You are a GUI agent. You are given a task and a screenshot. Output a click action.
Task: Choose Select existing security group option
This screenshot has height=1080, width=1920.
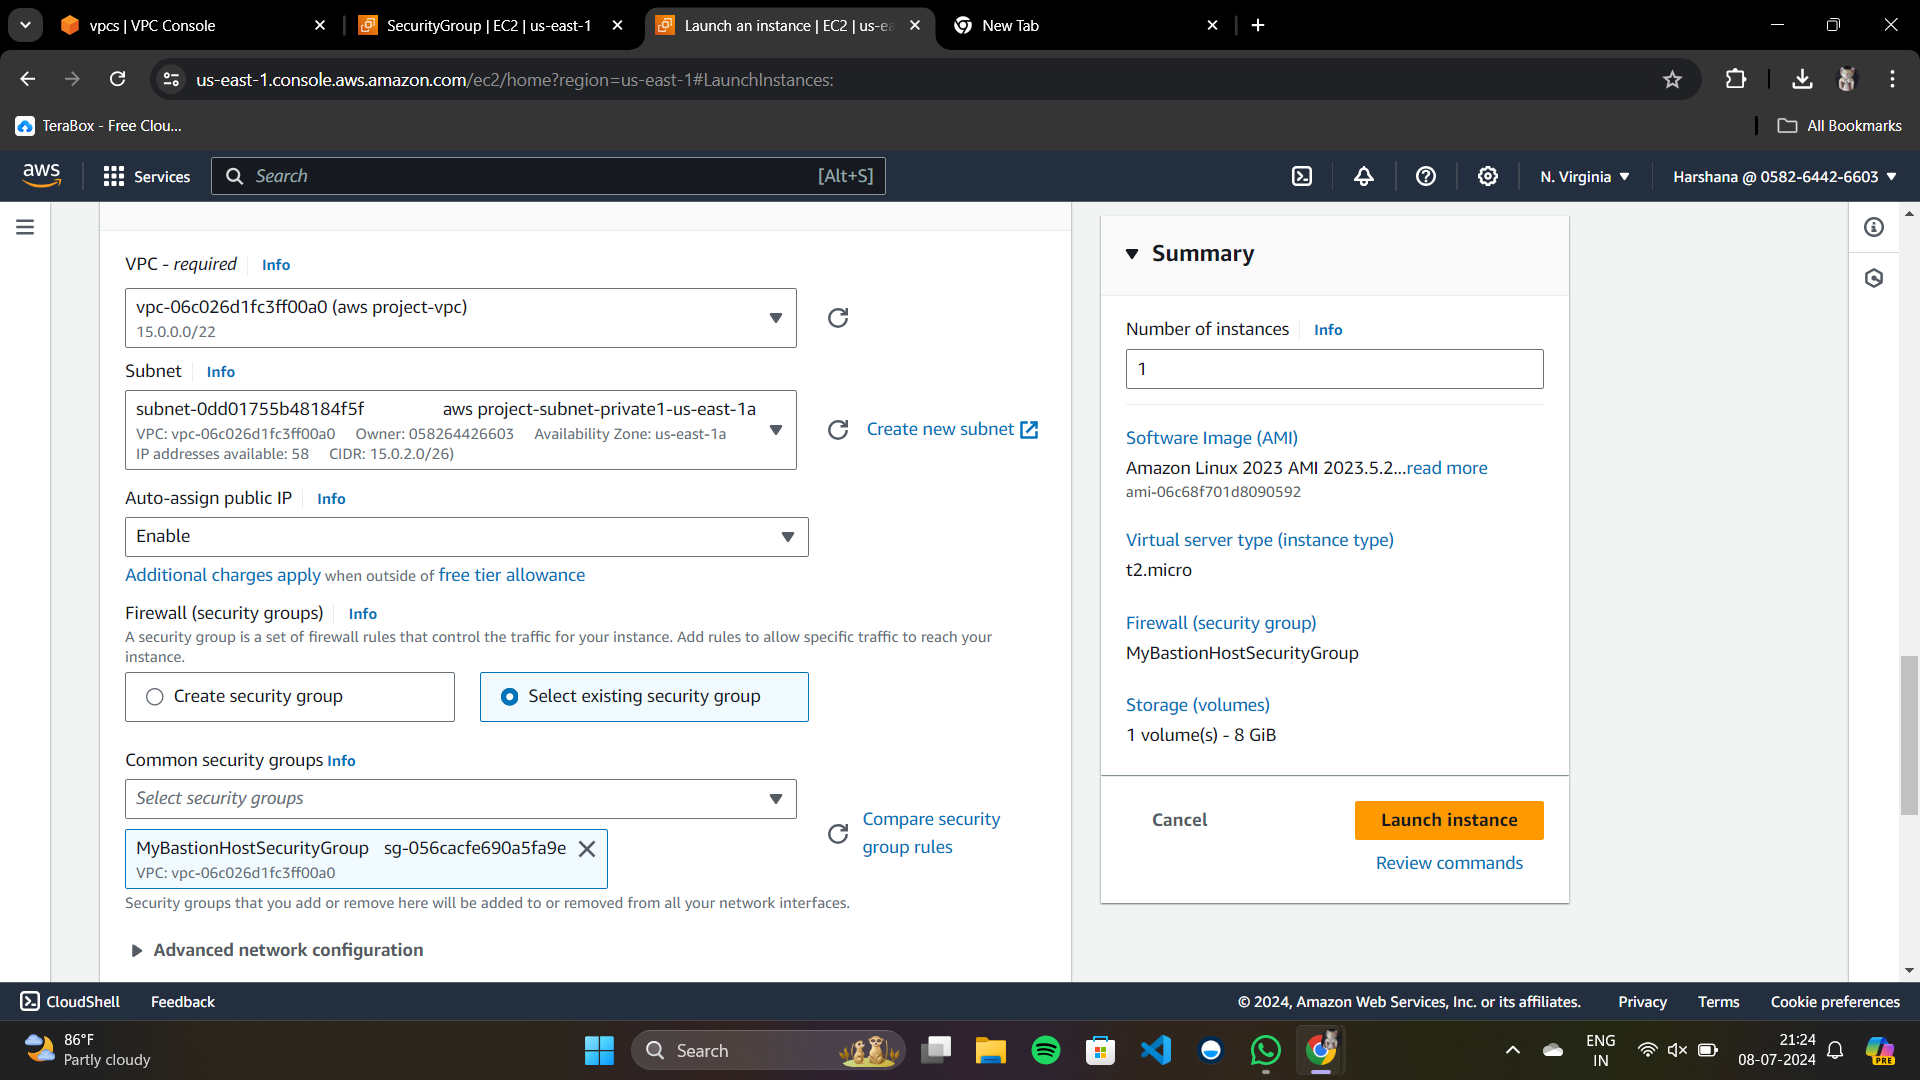point(510,697)
